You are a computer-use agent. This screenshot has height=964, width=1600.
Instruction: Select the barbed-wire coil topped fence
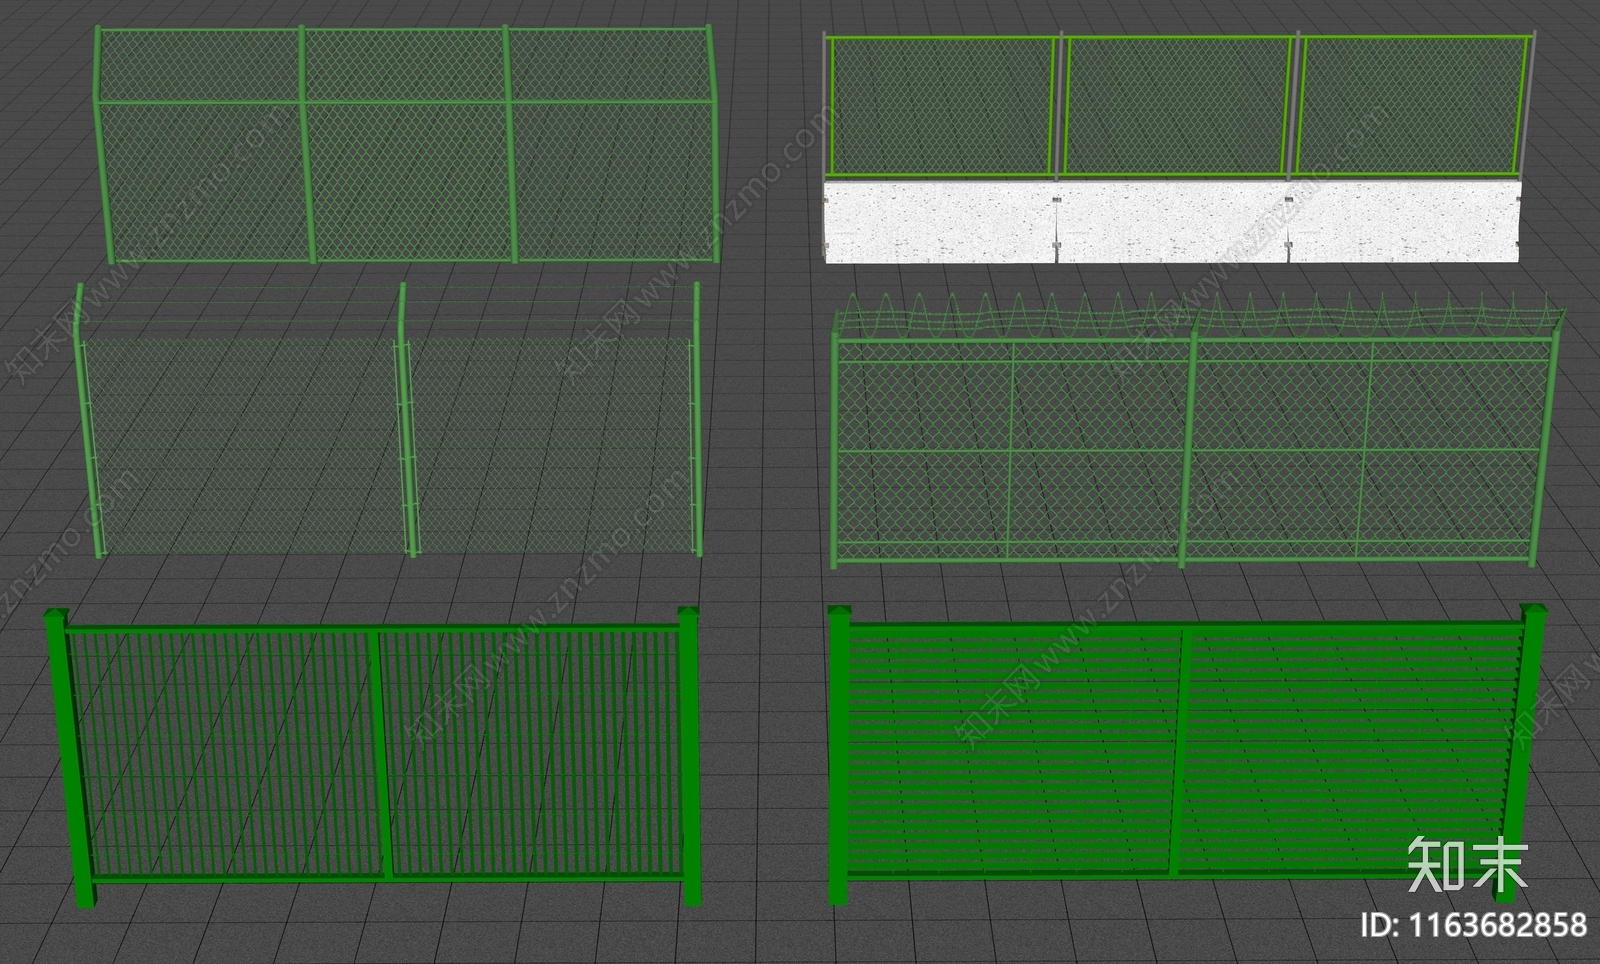[x=1197, y=431]
